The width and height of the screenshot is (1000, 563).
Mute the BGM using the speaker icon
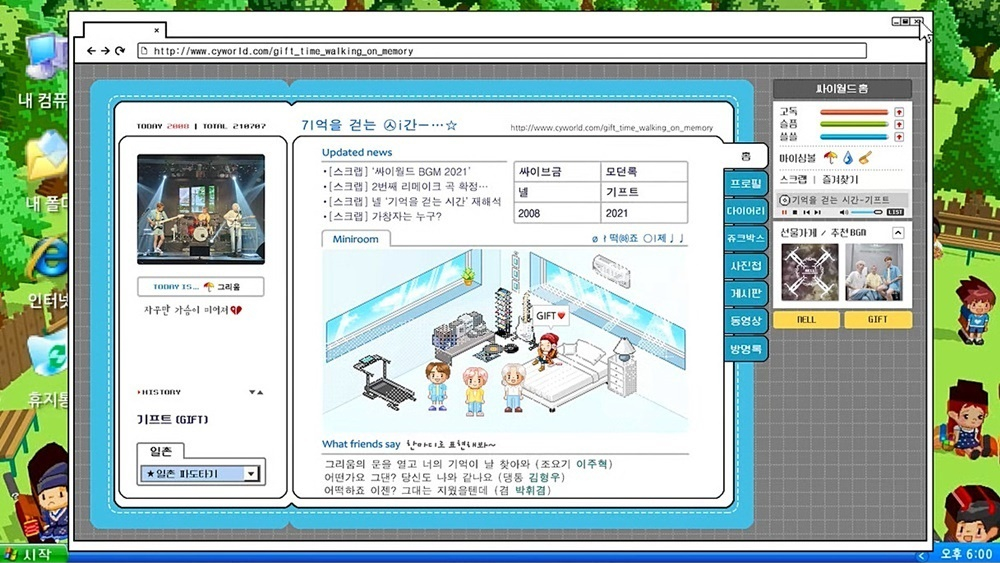pos(844,212)
